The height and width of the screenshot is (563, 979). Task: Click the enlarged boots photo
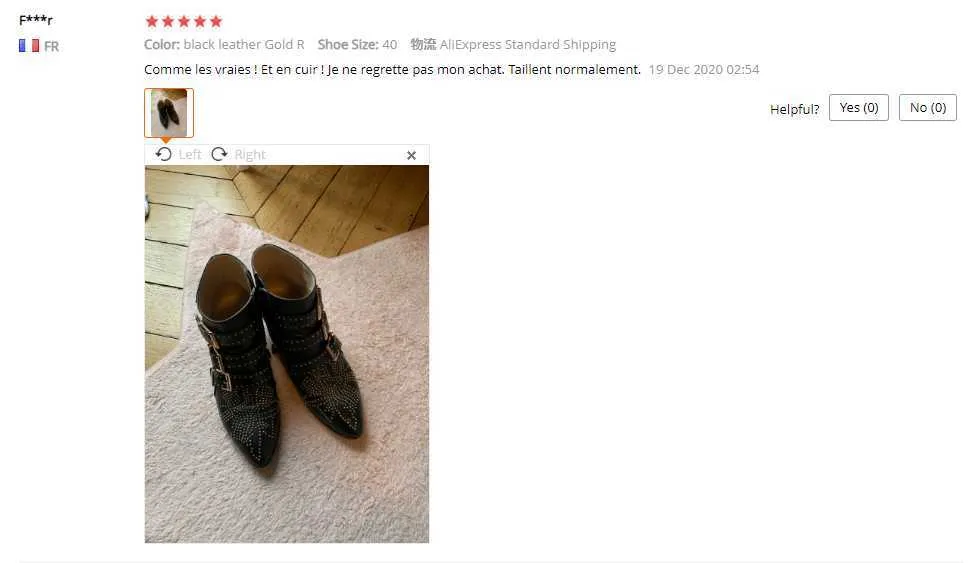point(287,354)
